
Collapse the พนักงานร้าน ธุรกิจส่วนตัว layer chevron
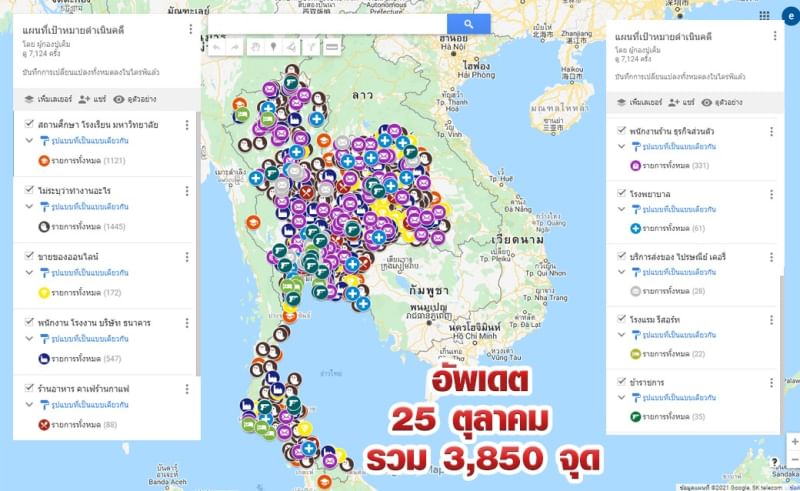(621, 146)
